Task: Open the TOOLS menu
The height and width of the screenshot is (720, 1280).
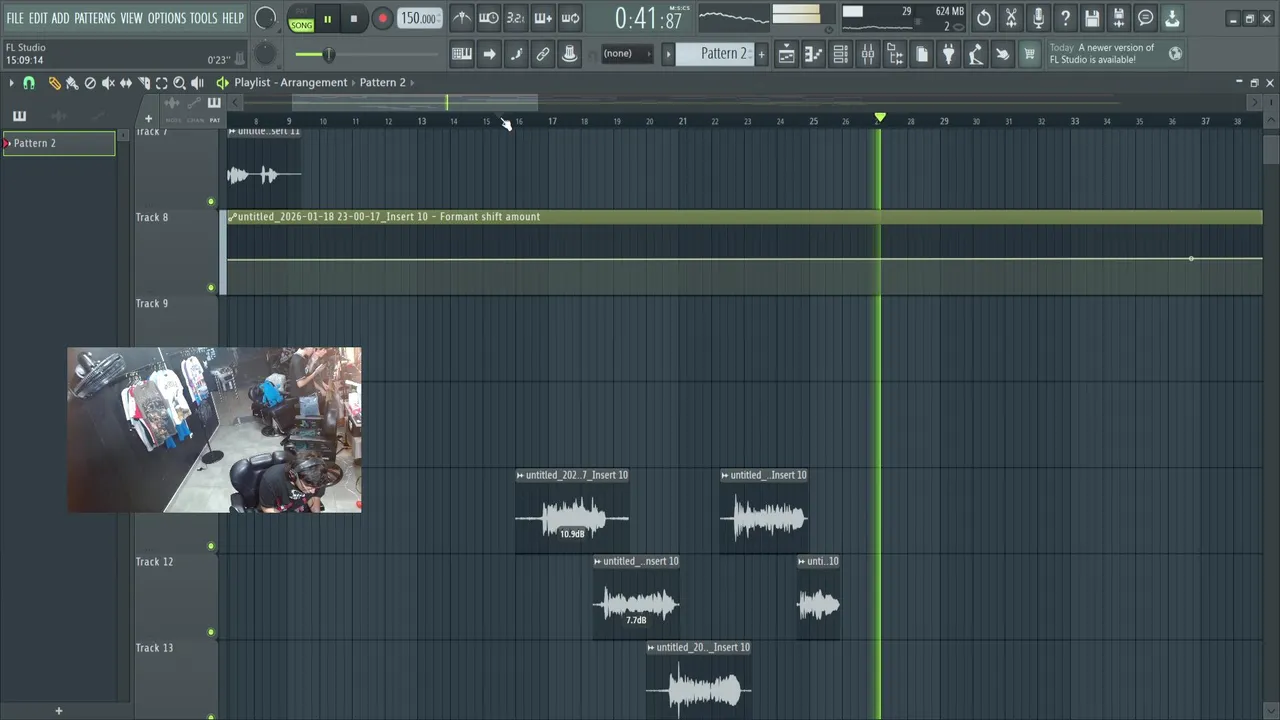Action: tap(203, 18)
